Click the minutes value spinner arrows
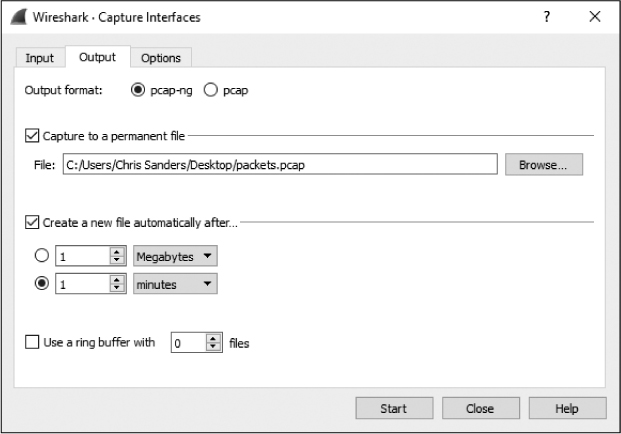The width and height of the screenshot is (621, 434). point(116,284)
